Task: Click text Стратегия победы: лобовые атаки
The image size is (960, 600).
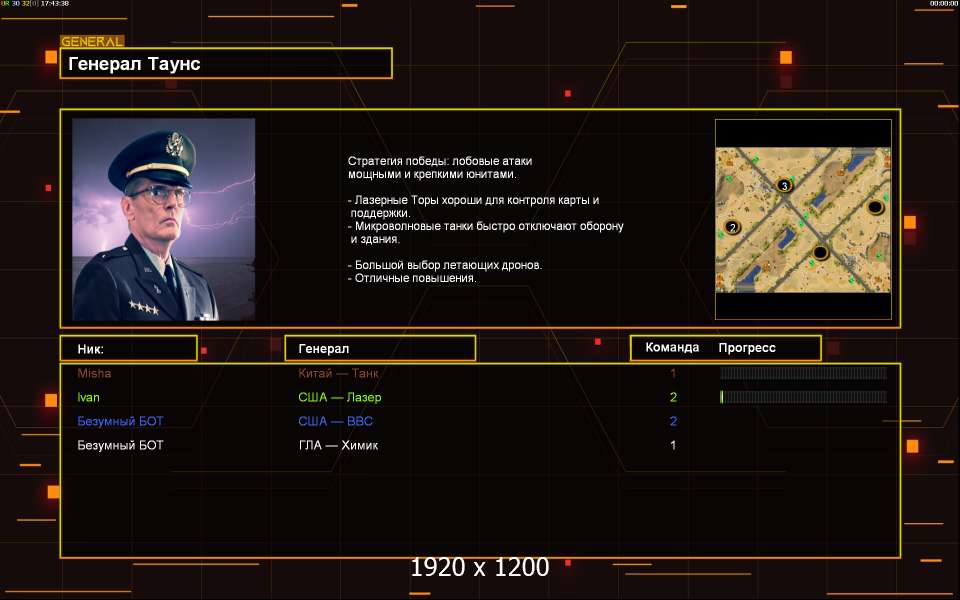Action: click(x=440, y=161)
